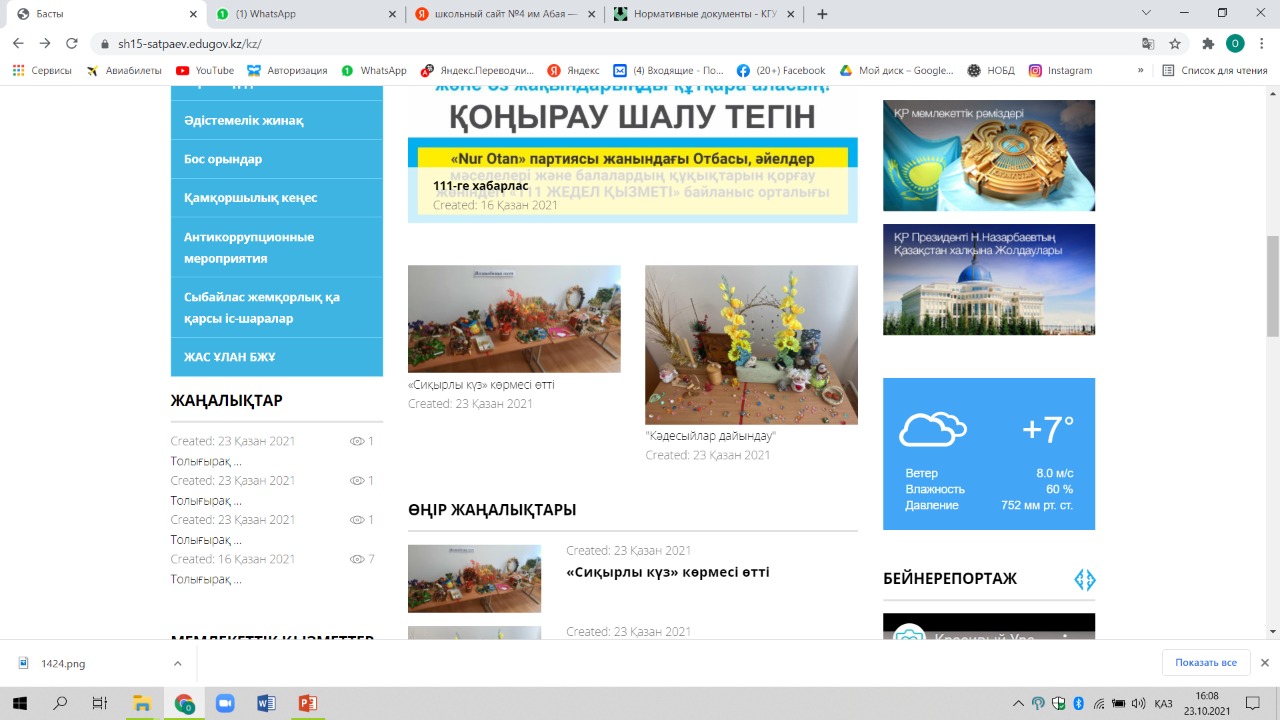Open Яндекс.Переводчик bookmark
Viewport: 1280px width, 720px height.
tap(478, 71)
